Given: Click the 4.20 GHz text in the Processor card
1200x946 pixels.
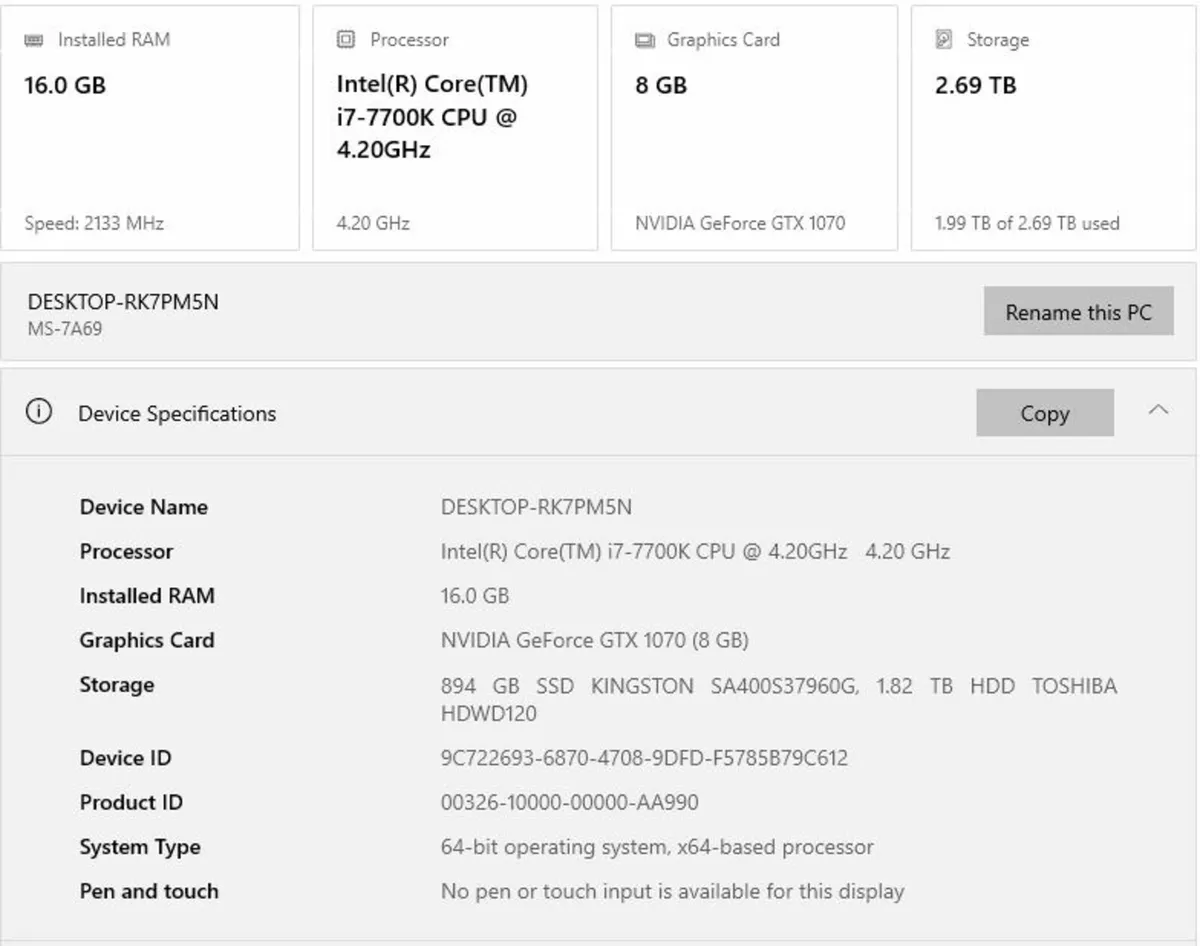Looking at the screenshot, I should [373, 223].
